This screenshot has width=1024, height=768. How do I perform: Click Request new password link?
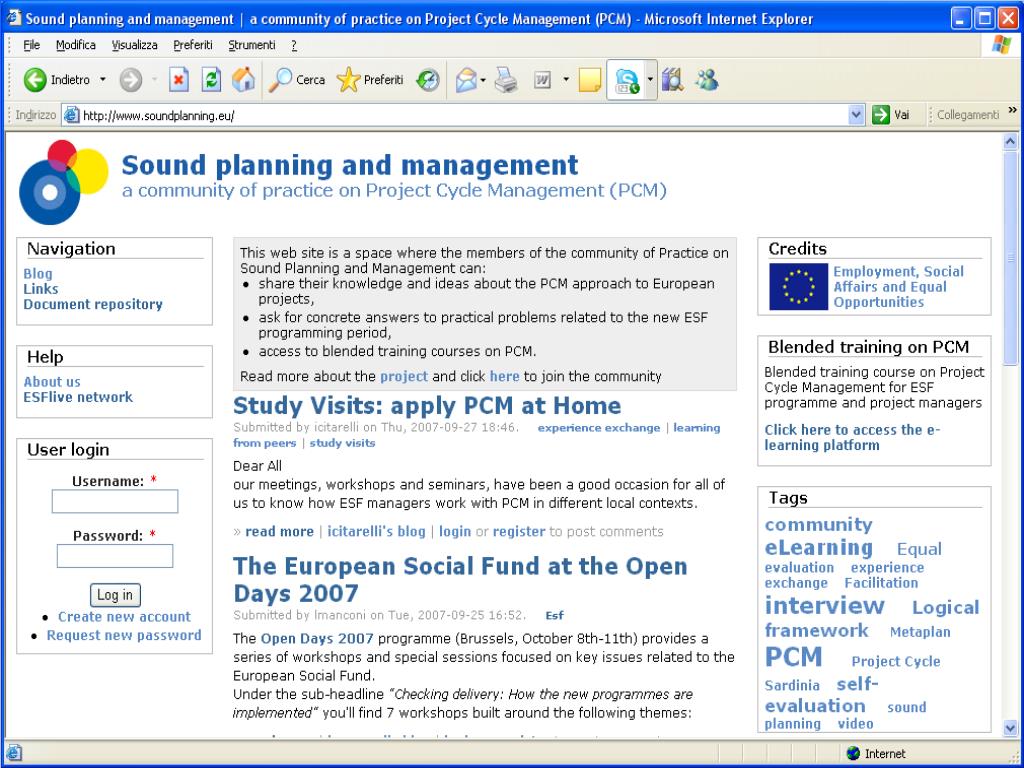(x=124, y=635)
